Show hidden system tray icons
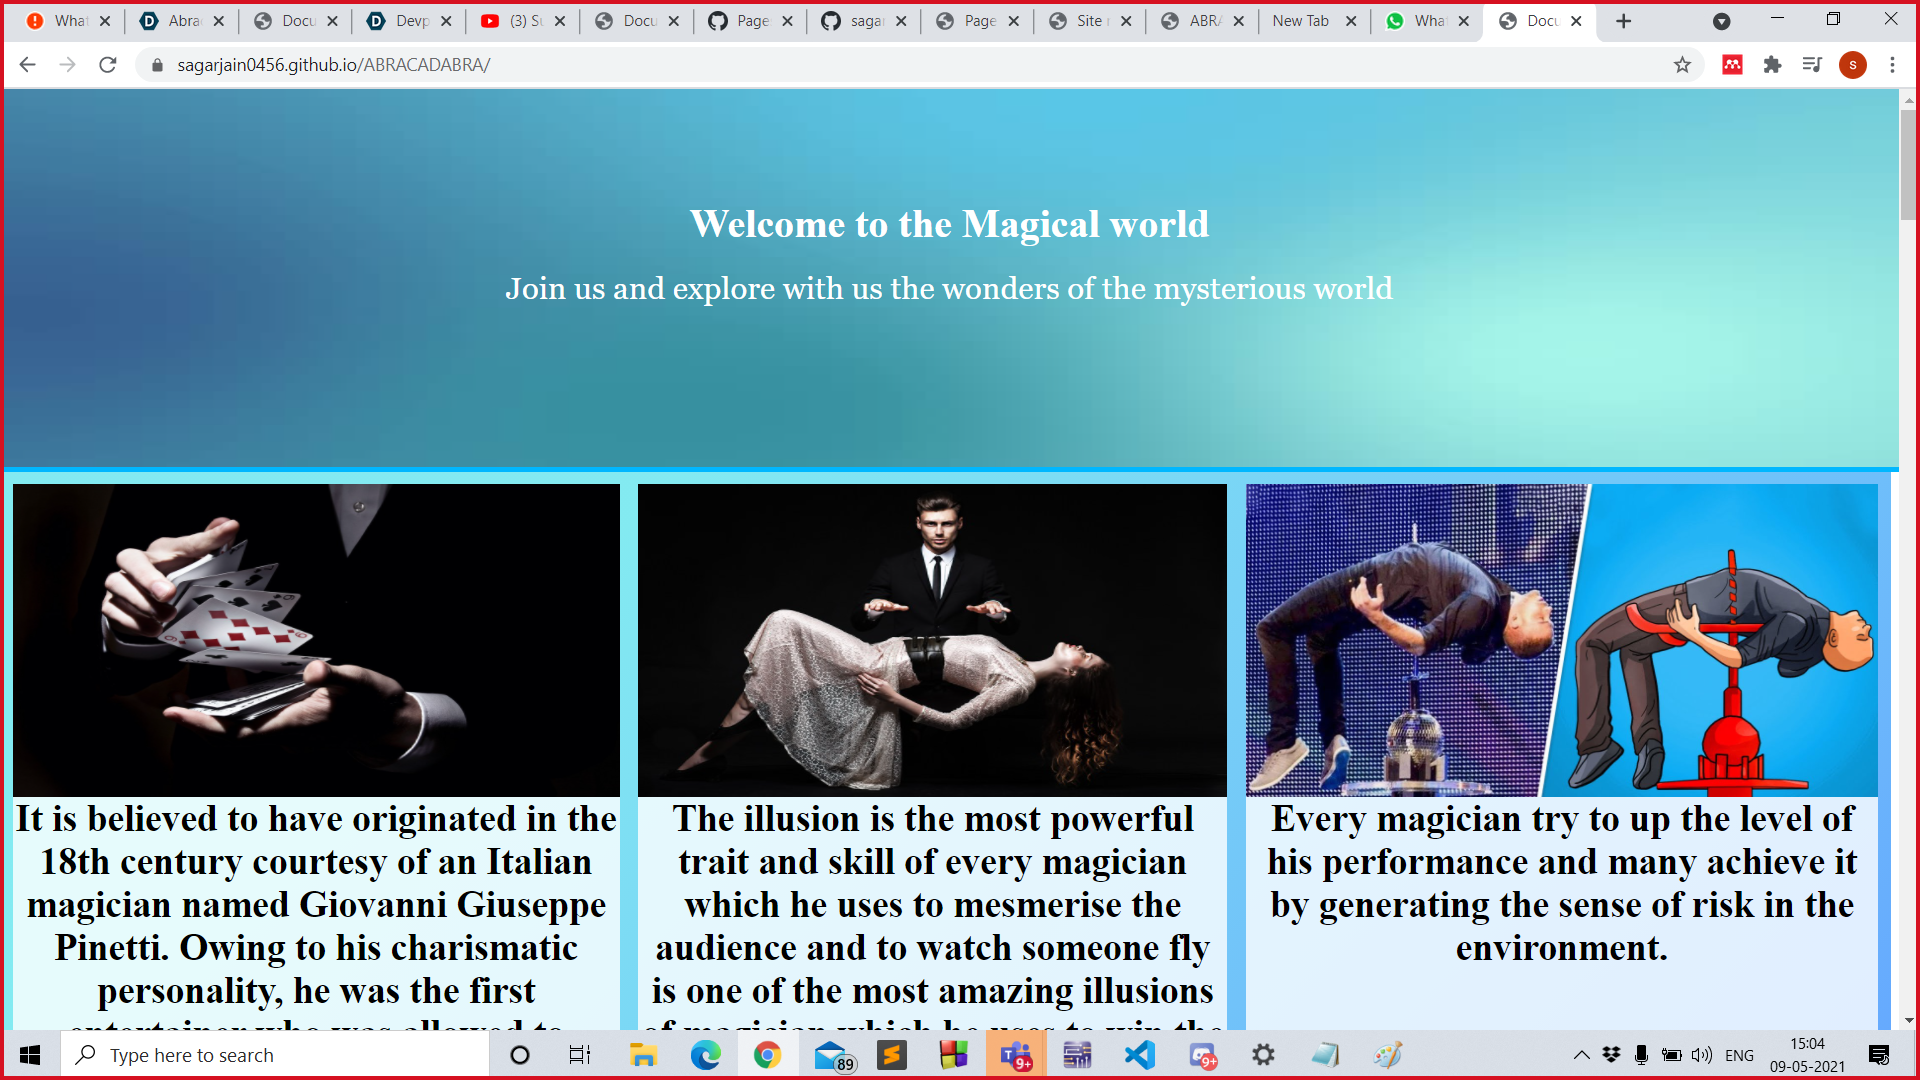Screen dimensions: 1920x1080 [1581, 1055]
